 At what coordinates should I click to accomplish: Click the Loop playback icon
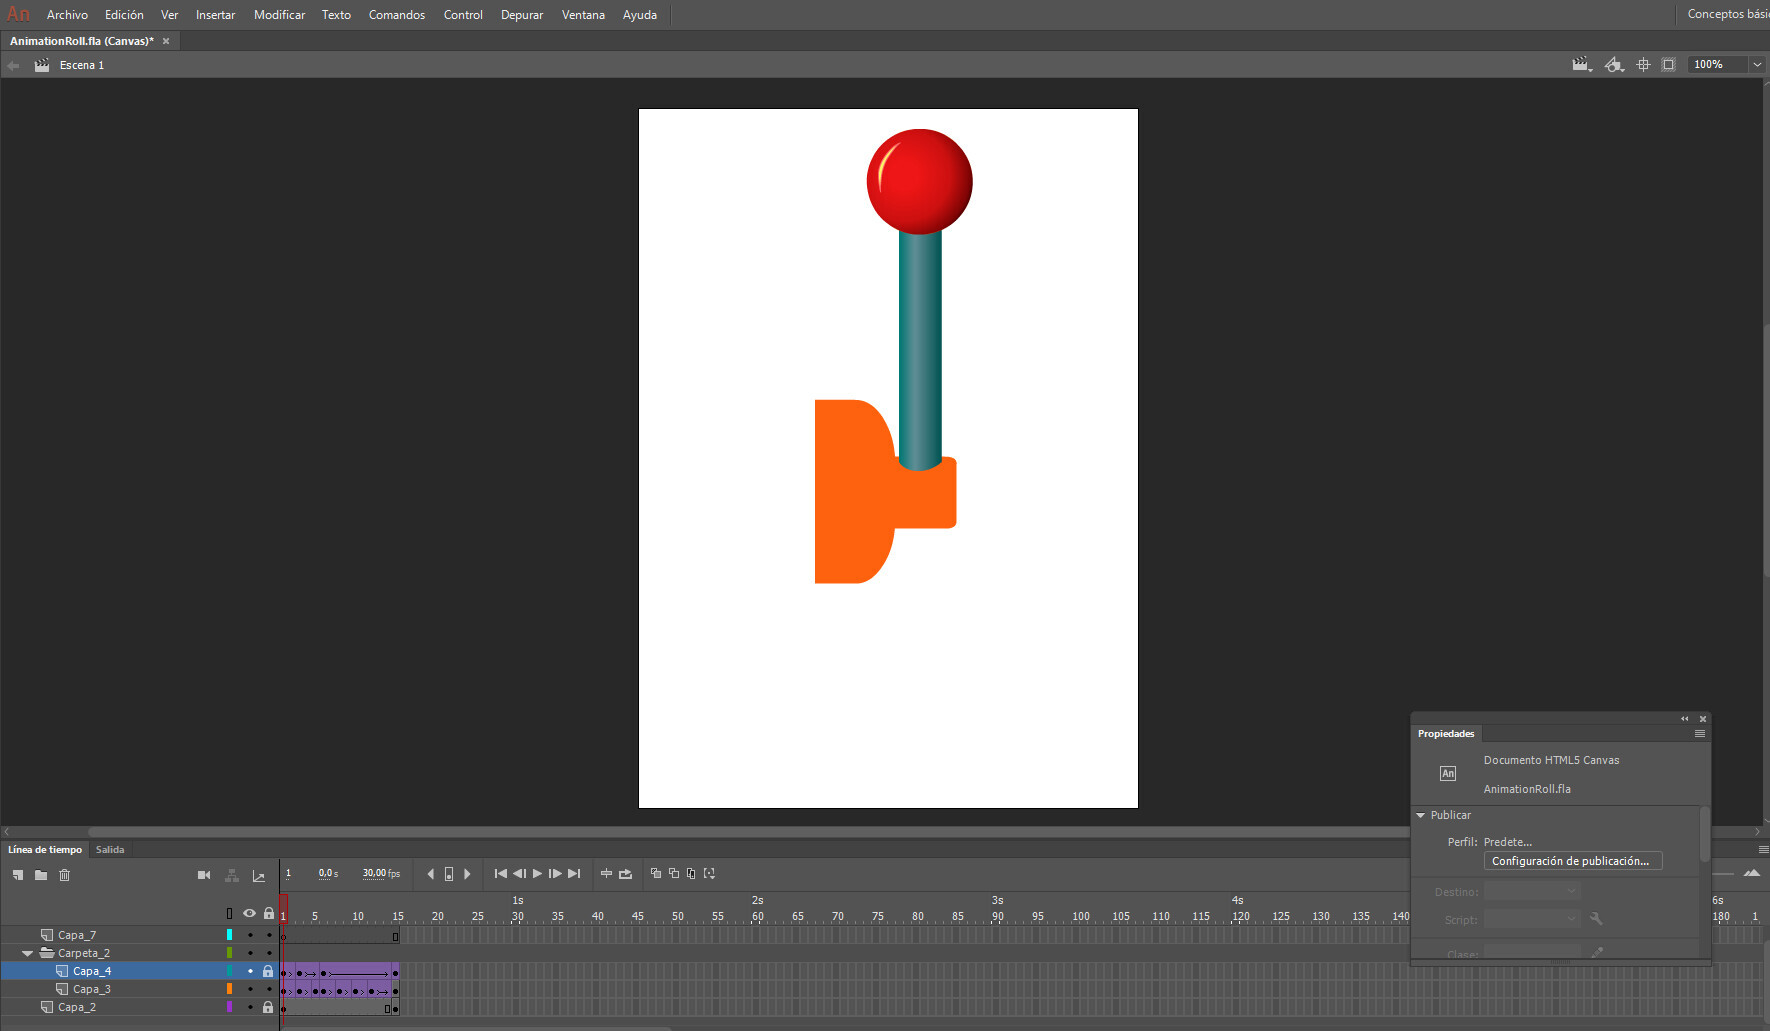626,874
